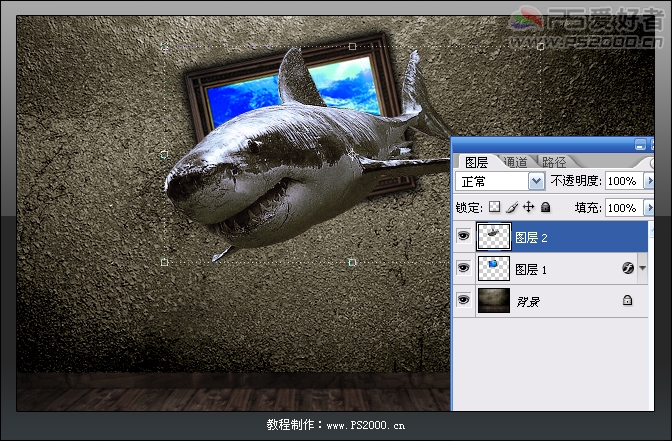This screenshot has height=441, width=672.
Task: Toggle lock transparent pixels icon
Action: [x=495, y=207]
